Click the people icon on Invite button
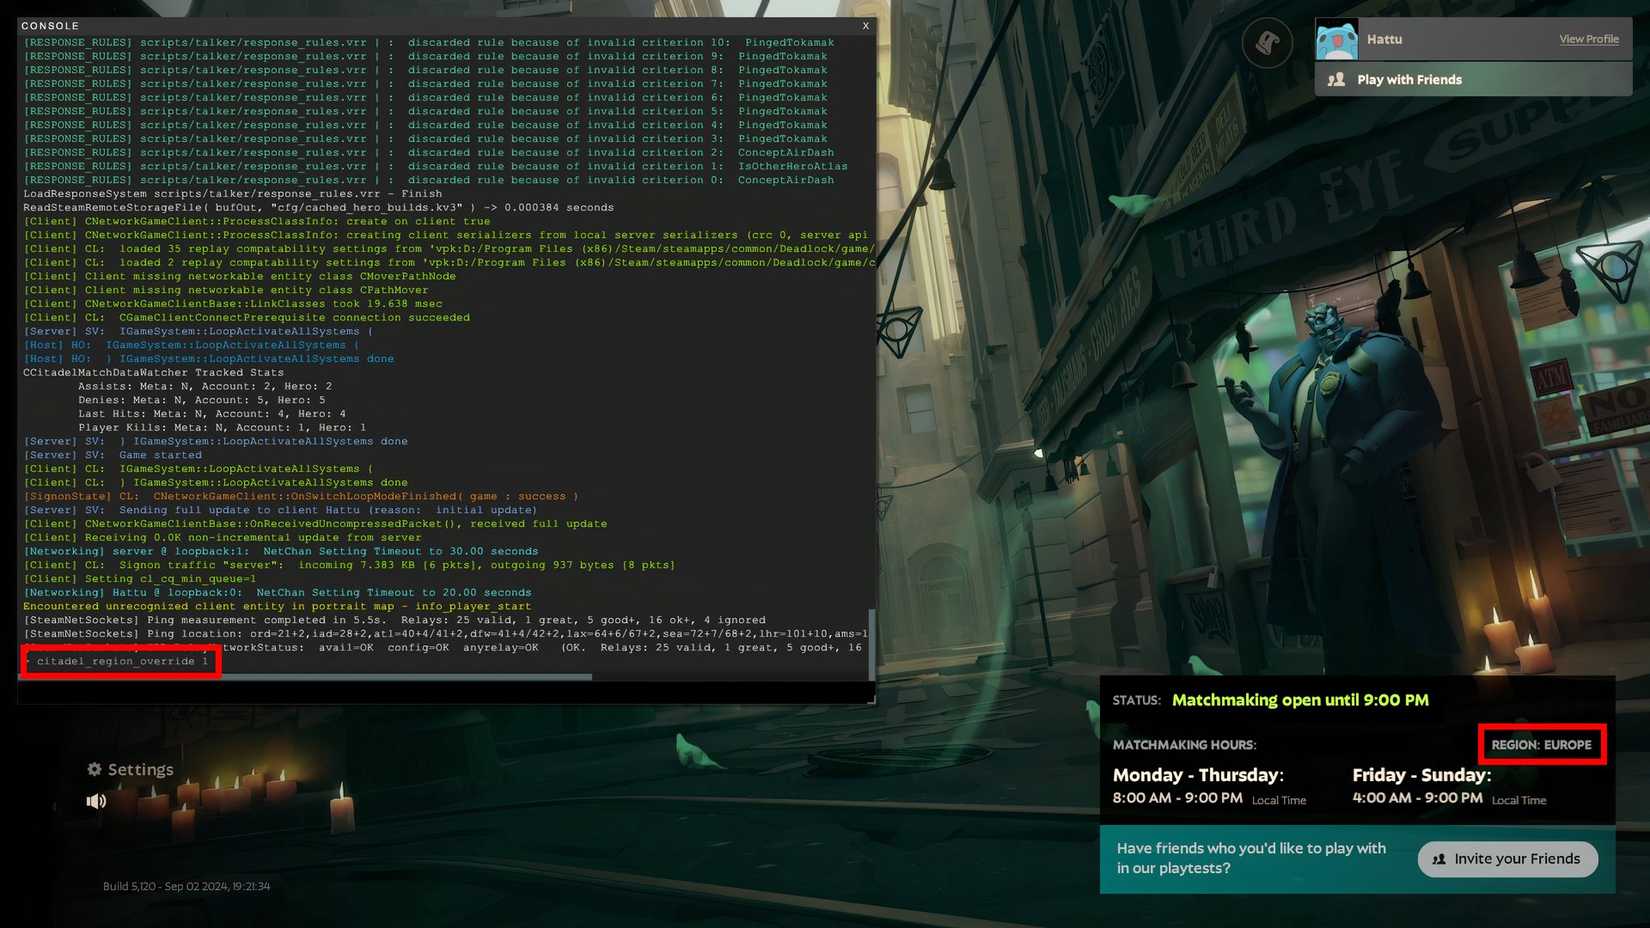The width and height of the screenshot is (1650, 928). (1439, 859)
